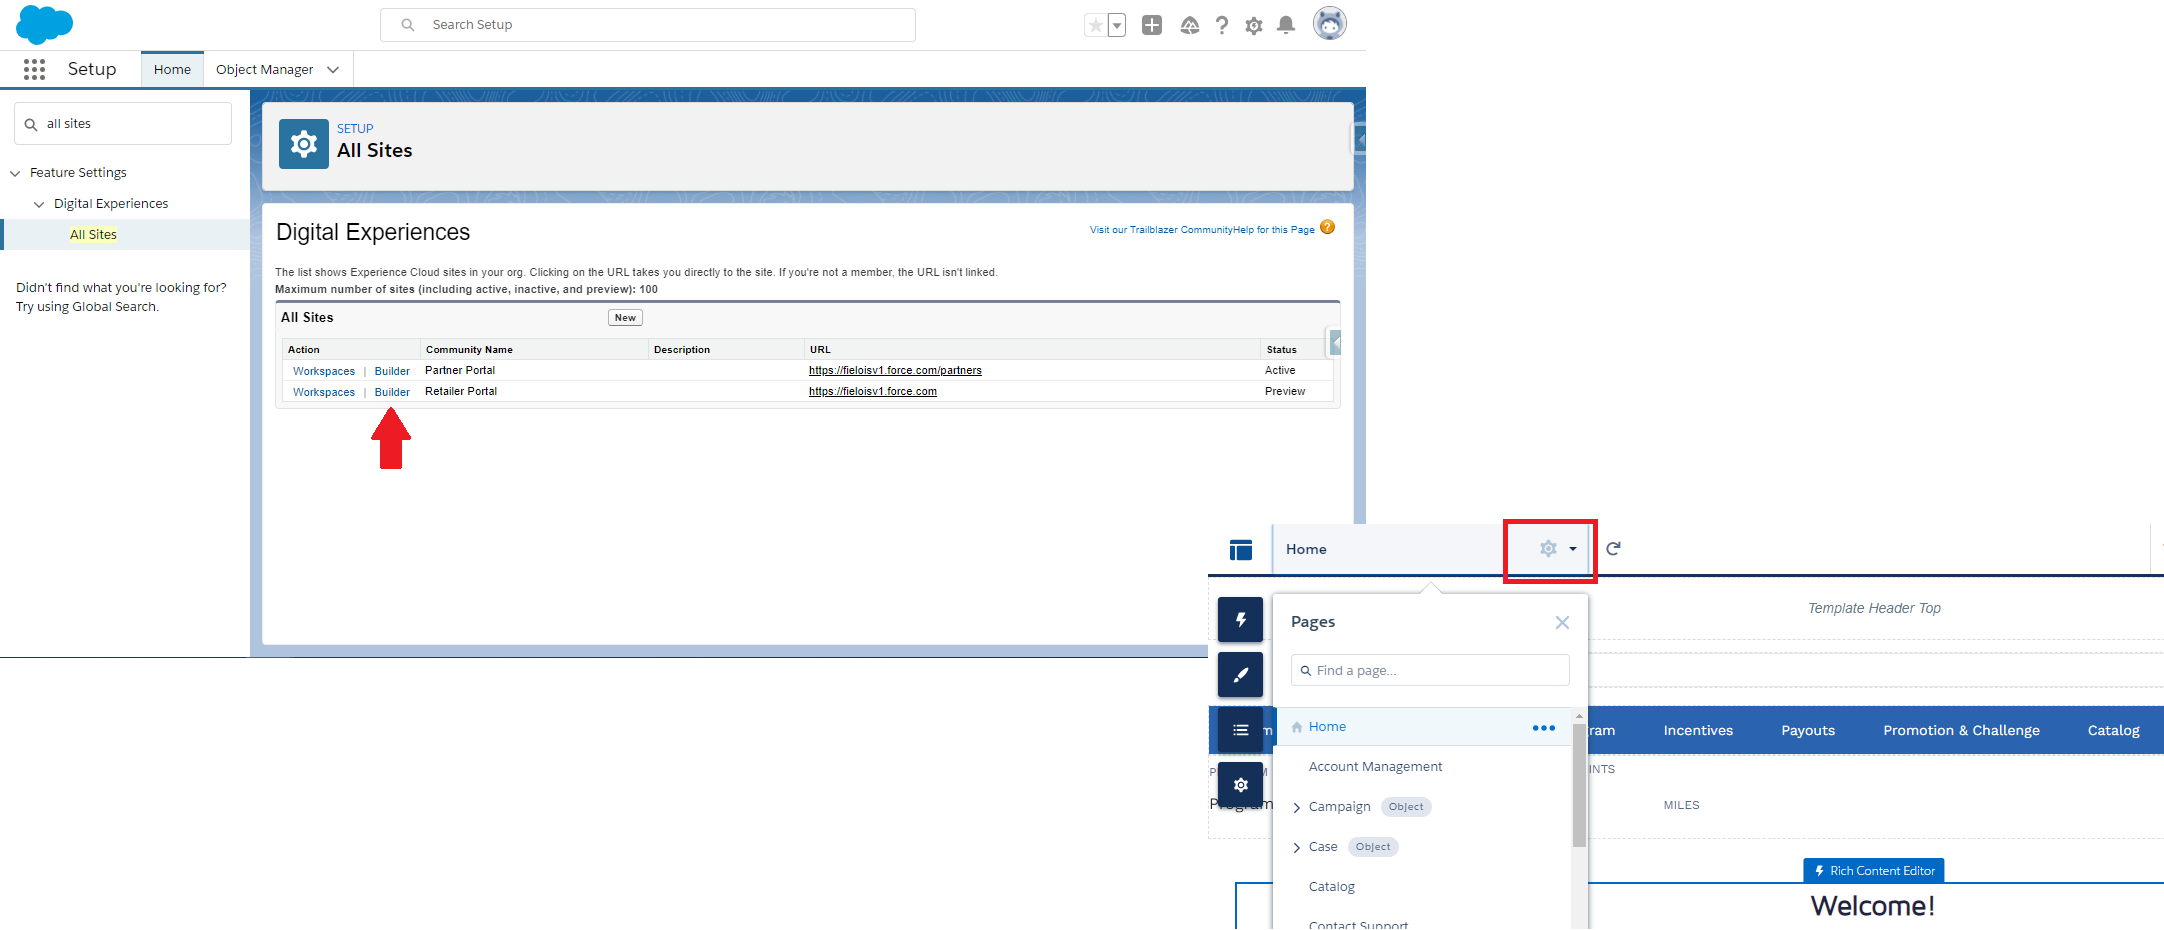2164x930 pixels.
Task: Click the orange help question icon
Action: 1328,228
